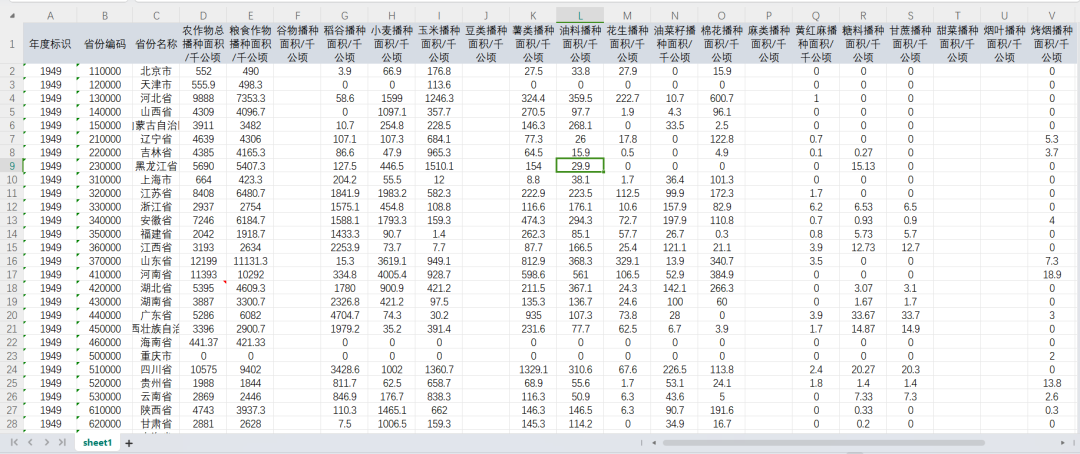Select the cell with value 600.7

point(721,98)
